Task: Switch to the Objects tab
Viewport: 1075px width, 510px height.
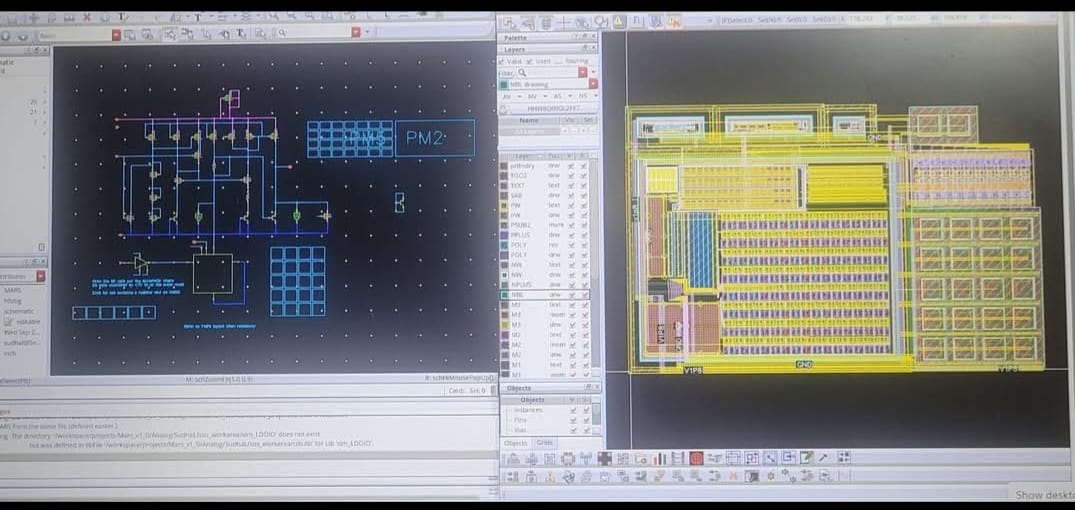Action: (x=515, y=442)
